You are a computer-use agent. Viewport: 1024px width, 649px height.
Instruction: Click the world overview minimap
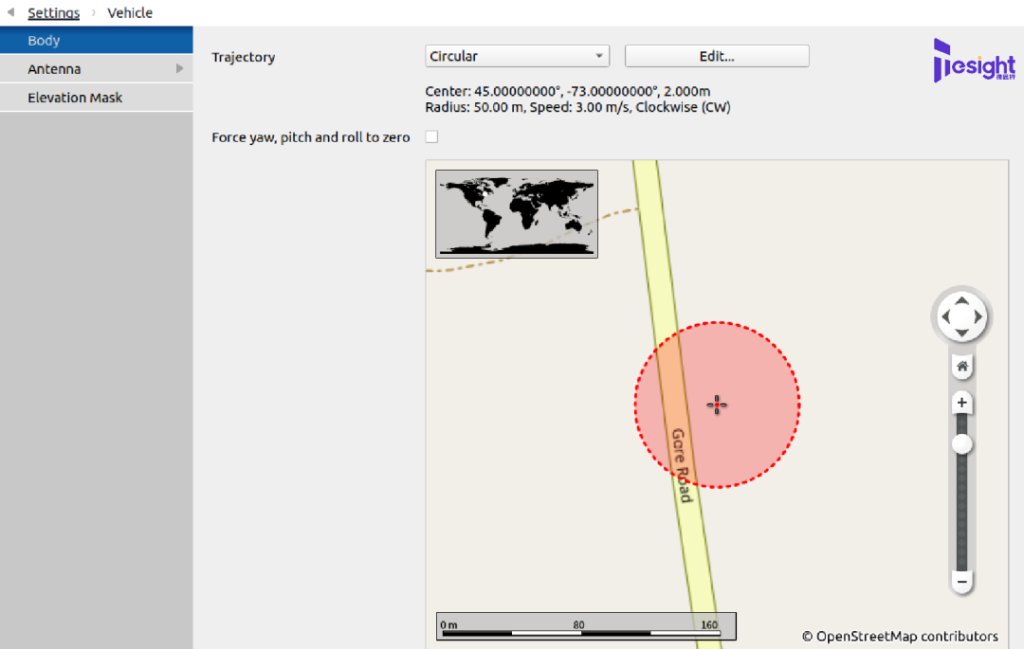click(517, 214)
